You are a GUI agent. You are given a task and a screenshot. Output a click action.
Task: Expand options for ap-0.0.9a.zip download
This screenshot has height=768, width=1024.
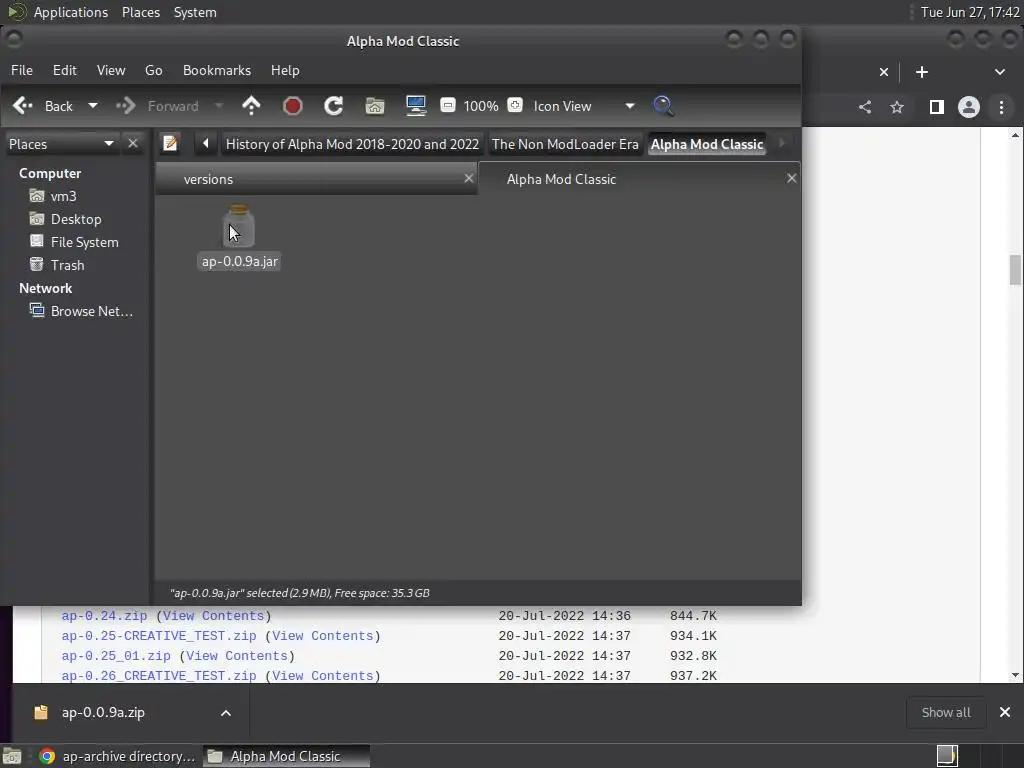point(226,712)
